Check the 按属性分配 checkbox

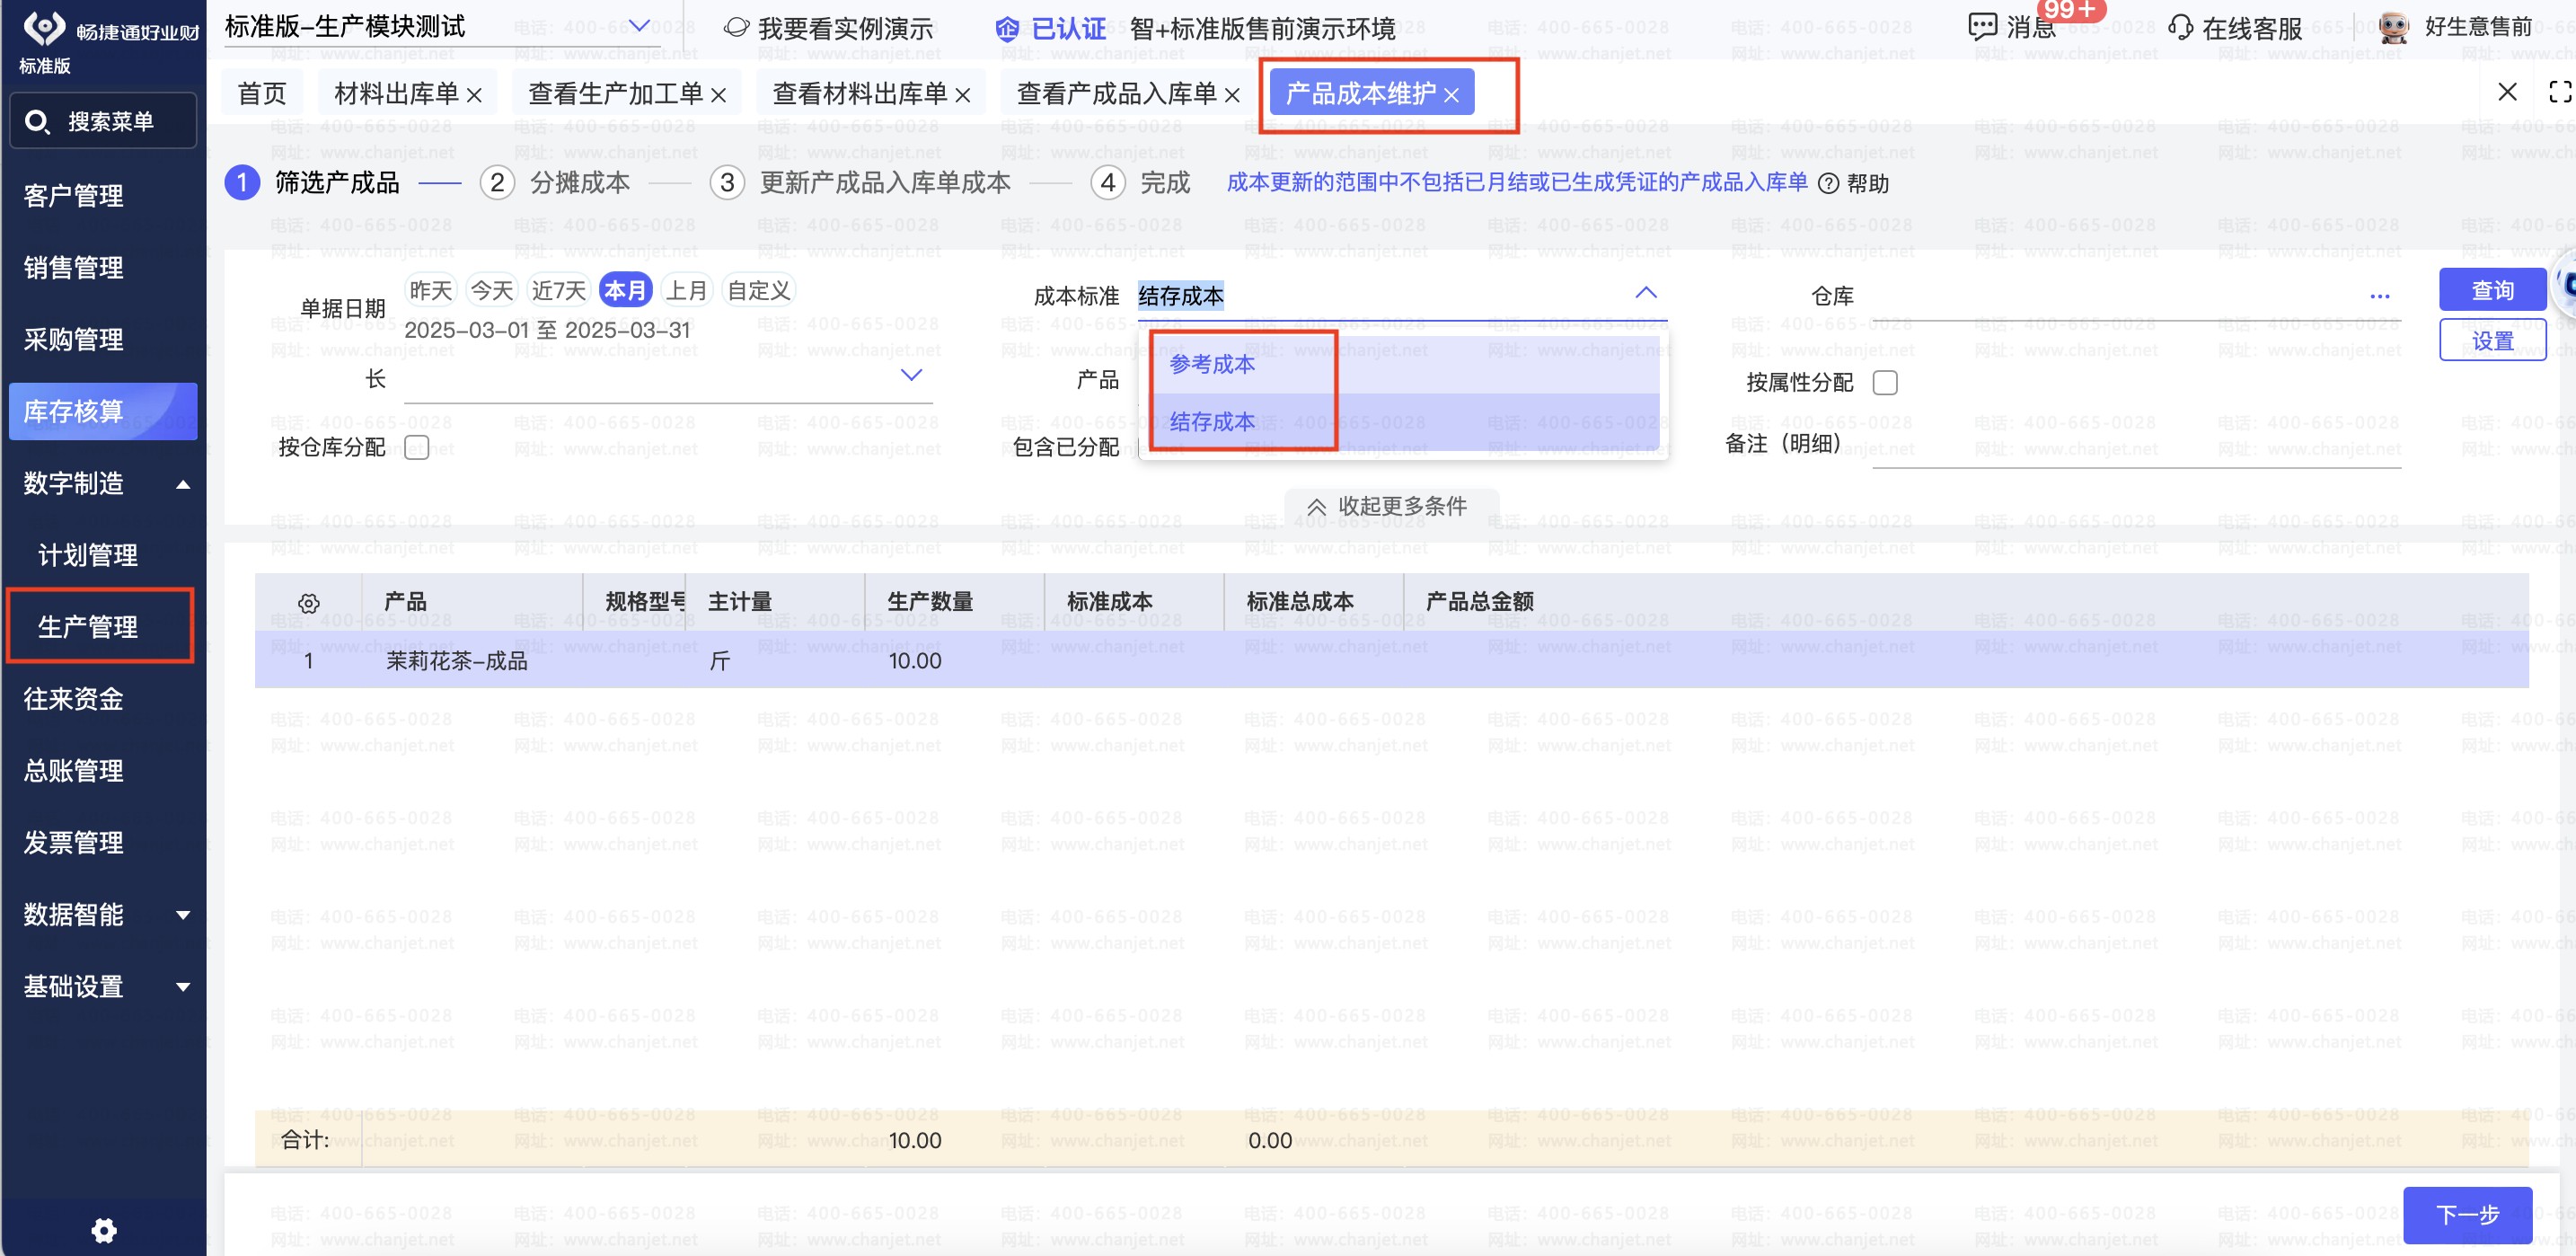point(1885,383)
